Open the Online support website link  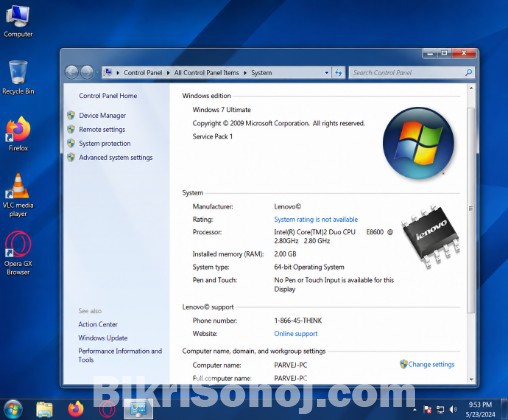point(296,334)
